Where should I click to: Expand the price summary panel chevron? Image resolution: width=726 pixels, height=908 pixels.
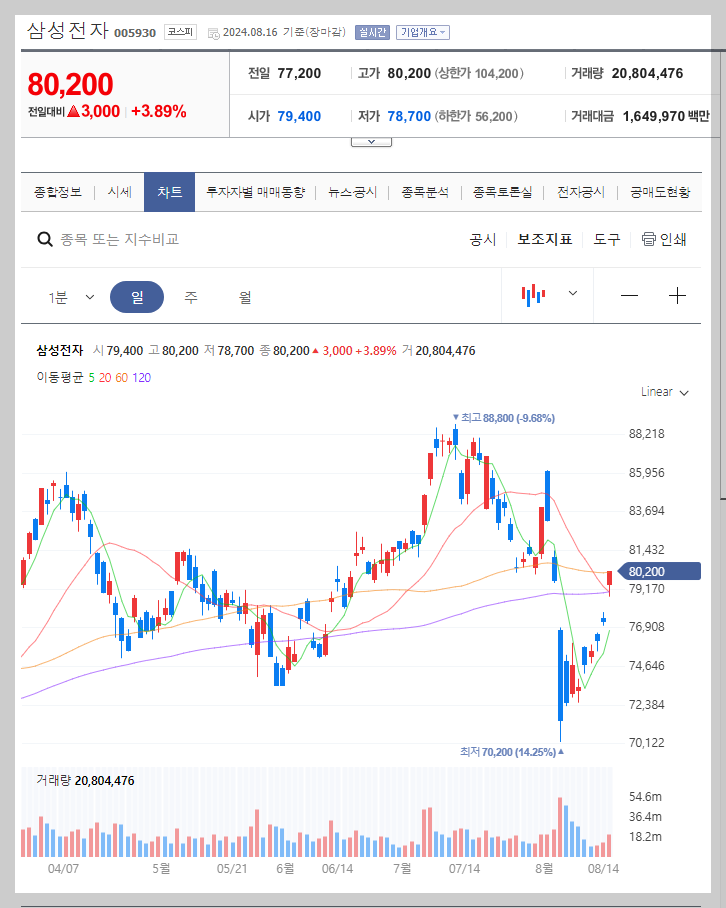point(371,142)
